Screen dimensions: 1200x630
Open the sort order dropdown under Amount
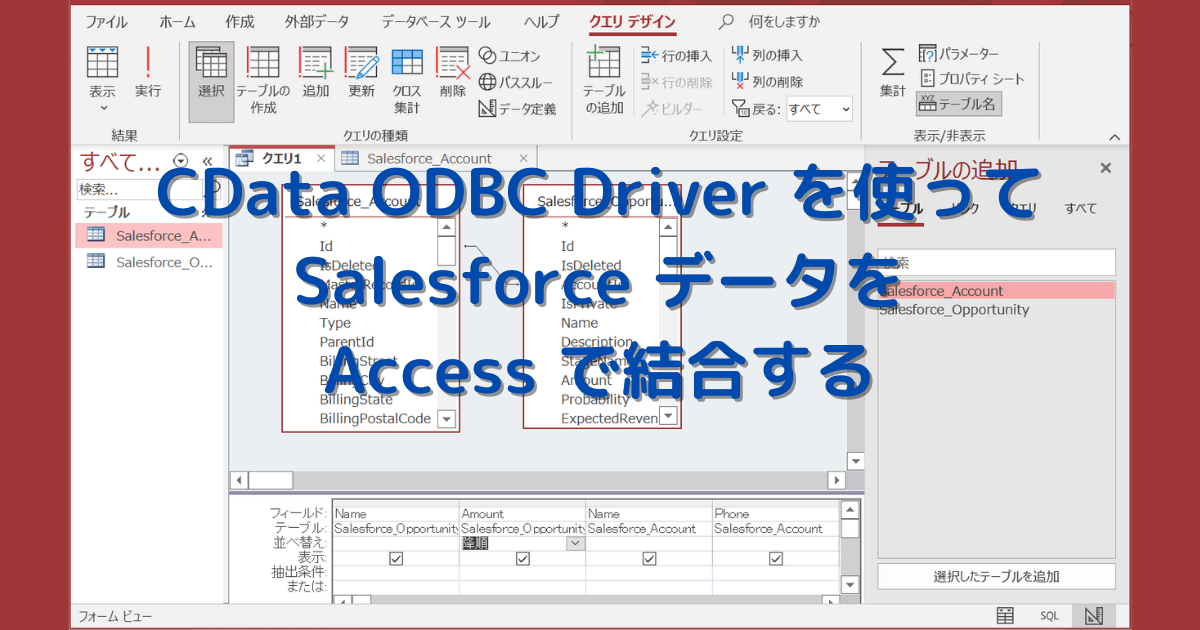pos(575,543)
